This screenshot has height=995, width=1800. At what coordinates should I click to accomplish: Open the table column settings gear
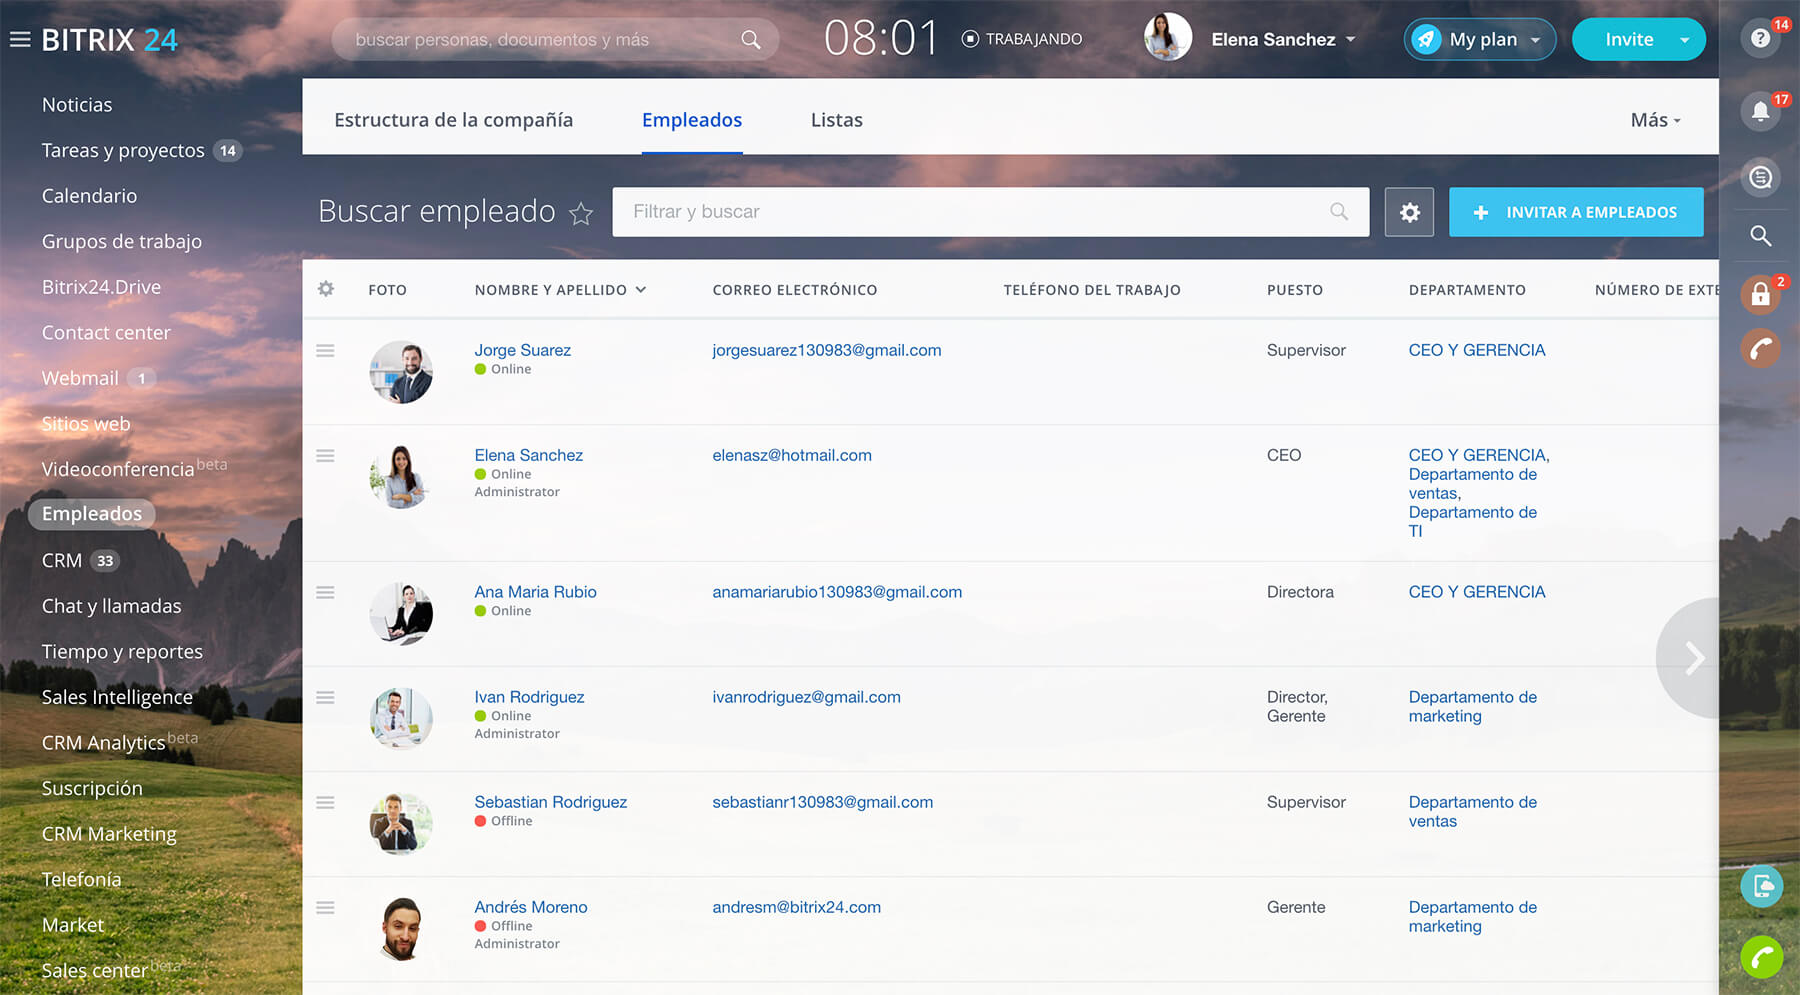pos(326,289)
